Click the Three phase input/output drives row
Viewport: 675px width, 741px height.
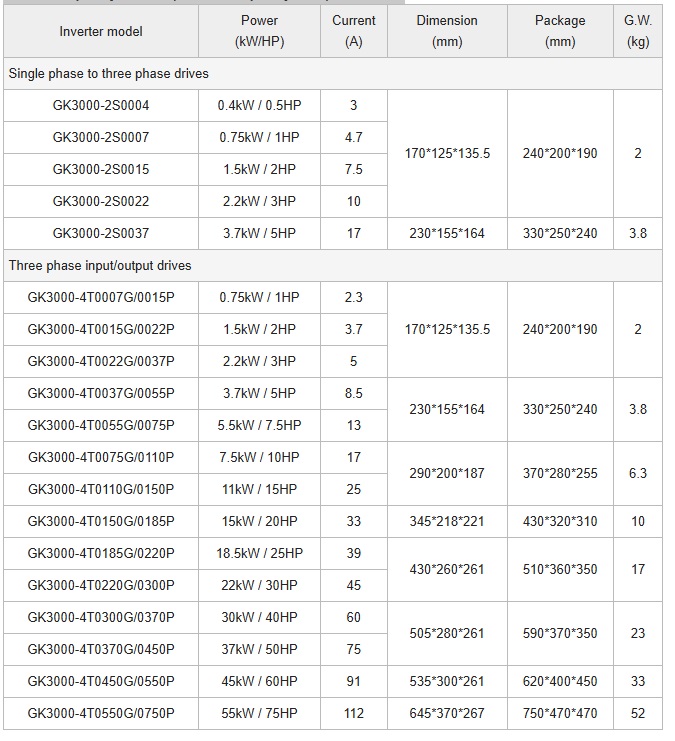coord(100,266)
